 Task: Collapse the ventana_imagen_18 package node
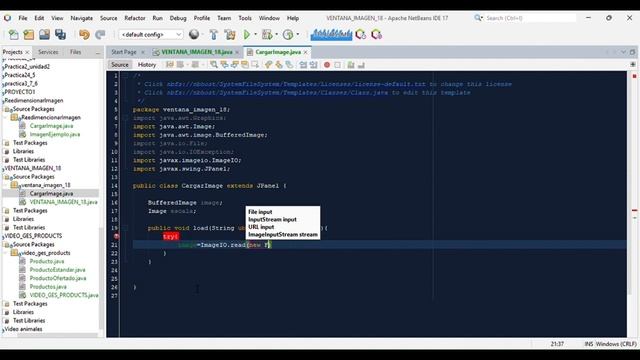pos(6,185)
